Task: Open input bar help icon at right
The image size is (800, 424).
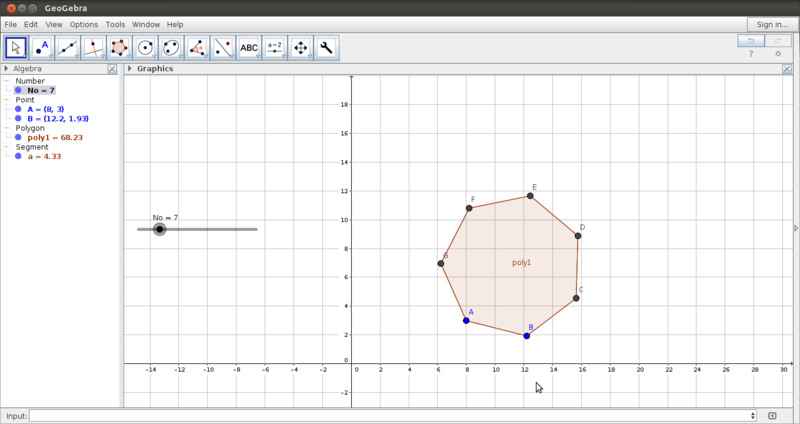Action: pyautogui.click(x=772, y=416)
